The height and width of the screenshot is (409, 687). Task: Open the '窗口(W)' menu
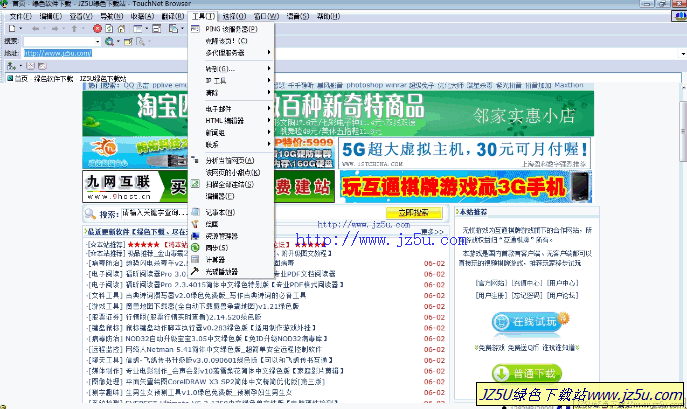(x=266, y=16)
